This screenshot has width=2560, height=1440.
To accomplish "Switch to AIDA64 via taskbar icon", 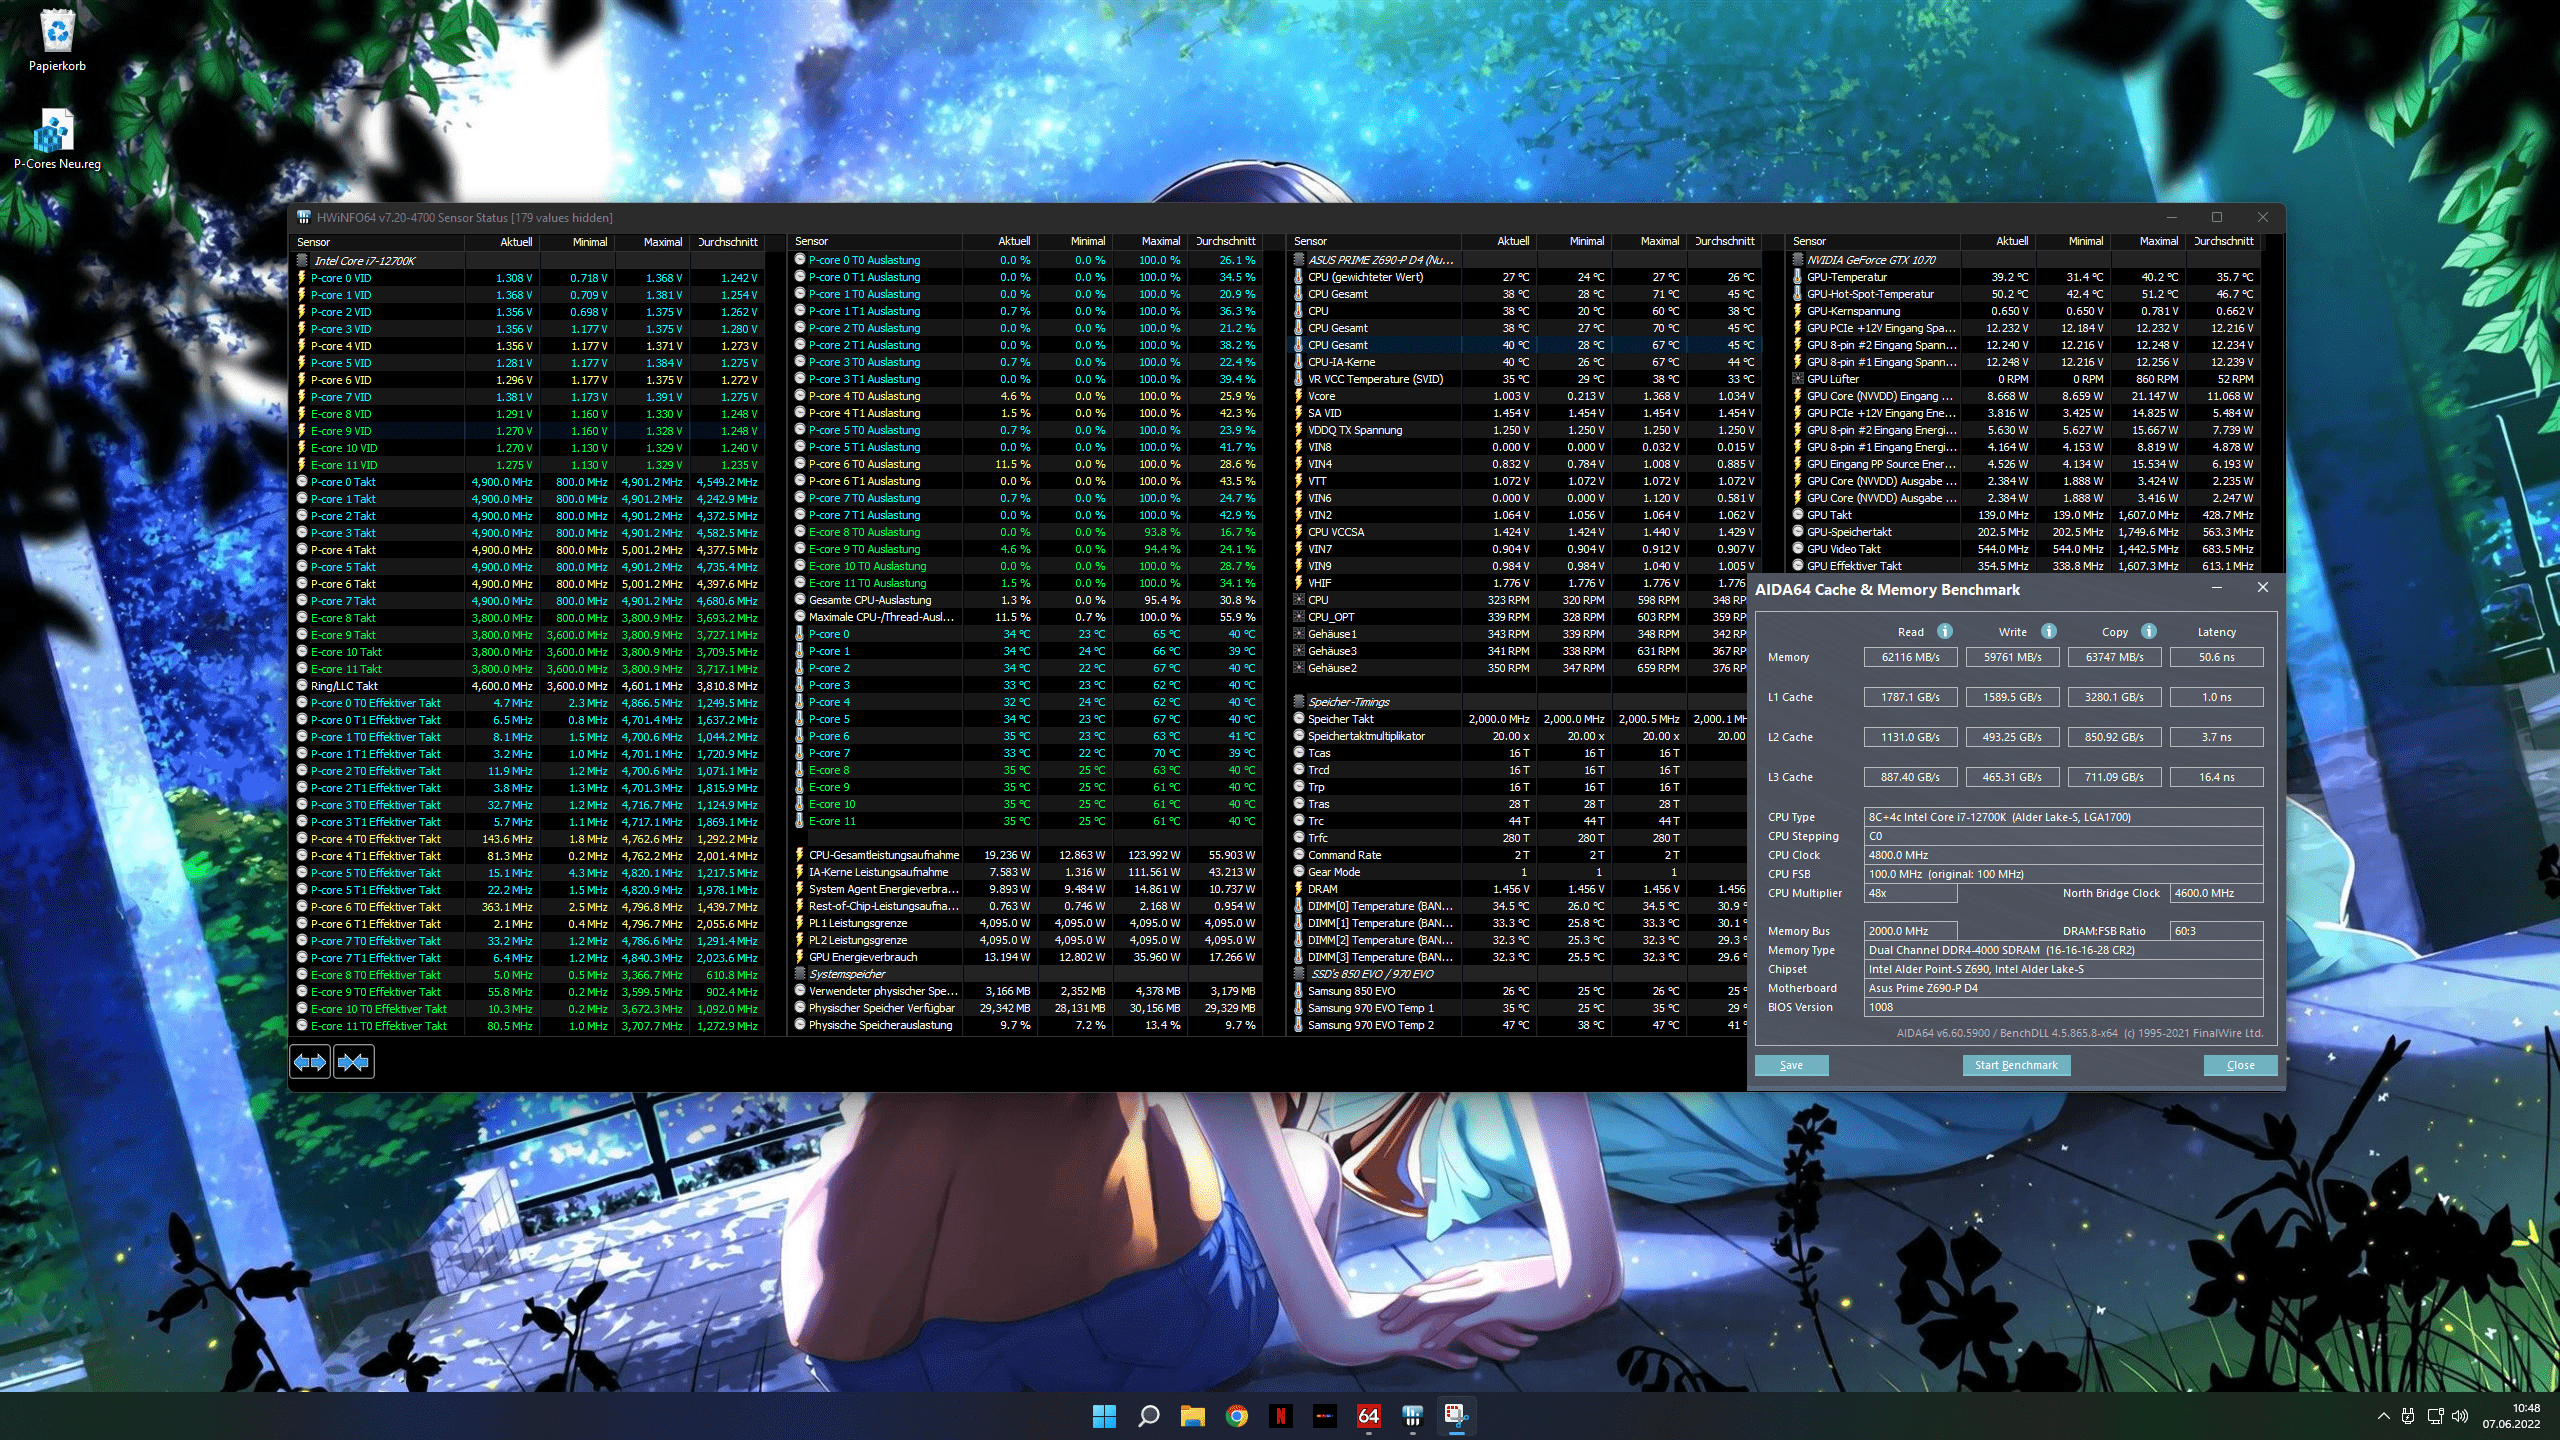I will click(1368, 1416).
